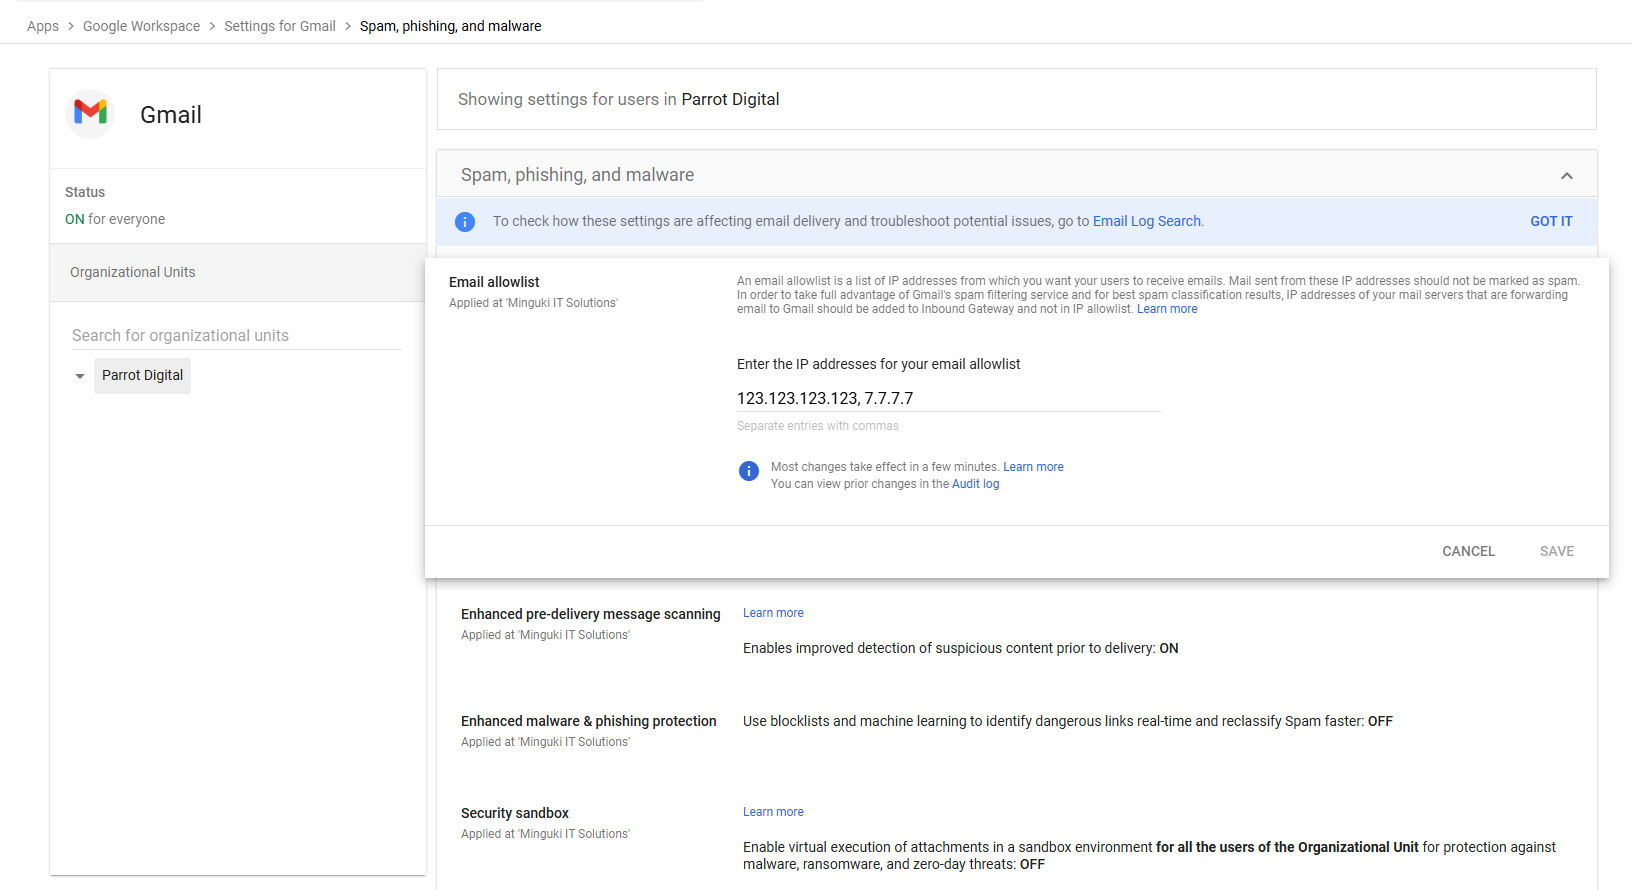The height and width of the screenshot is (890, 1632).
Task: Open the Enhanced malware & phishing protection setting
Action: pyautogui.click(x=588, y=721)
